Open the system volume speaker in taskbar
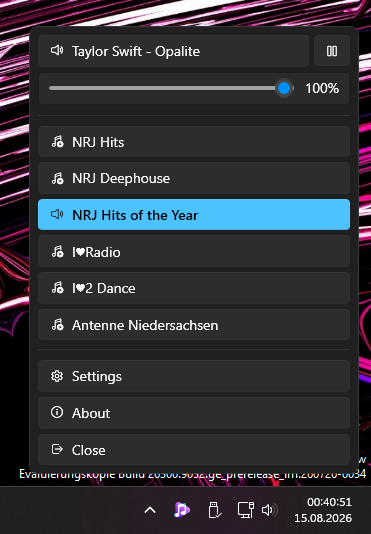Viewport: 371px width, 534px height. pyautogui.click(x=269, y=510)
